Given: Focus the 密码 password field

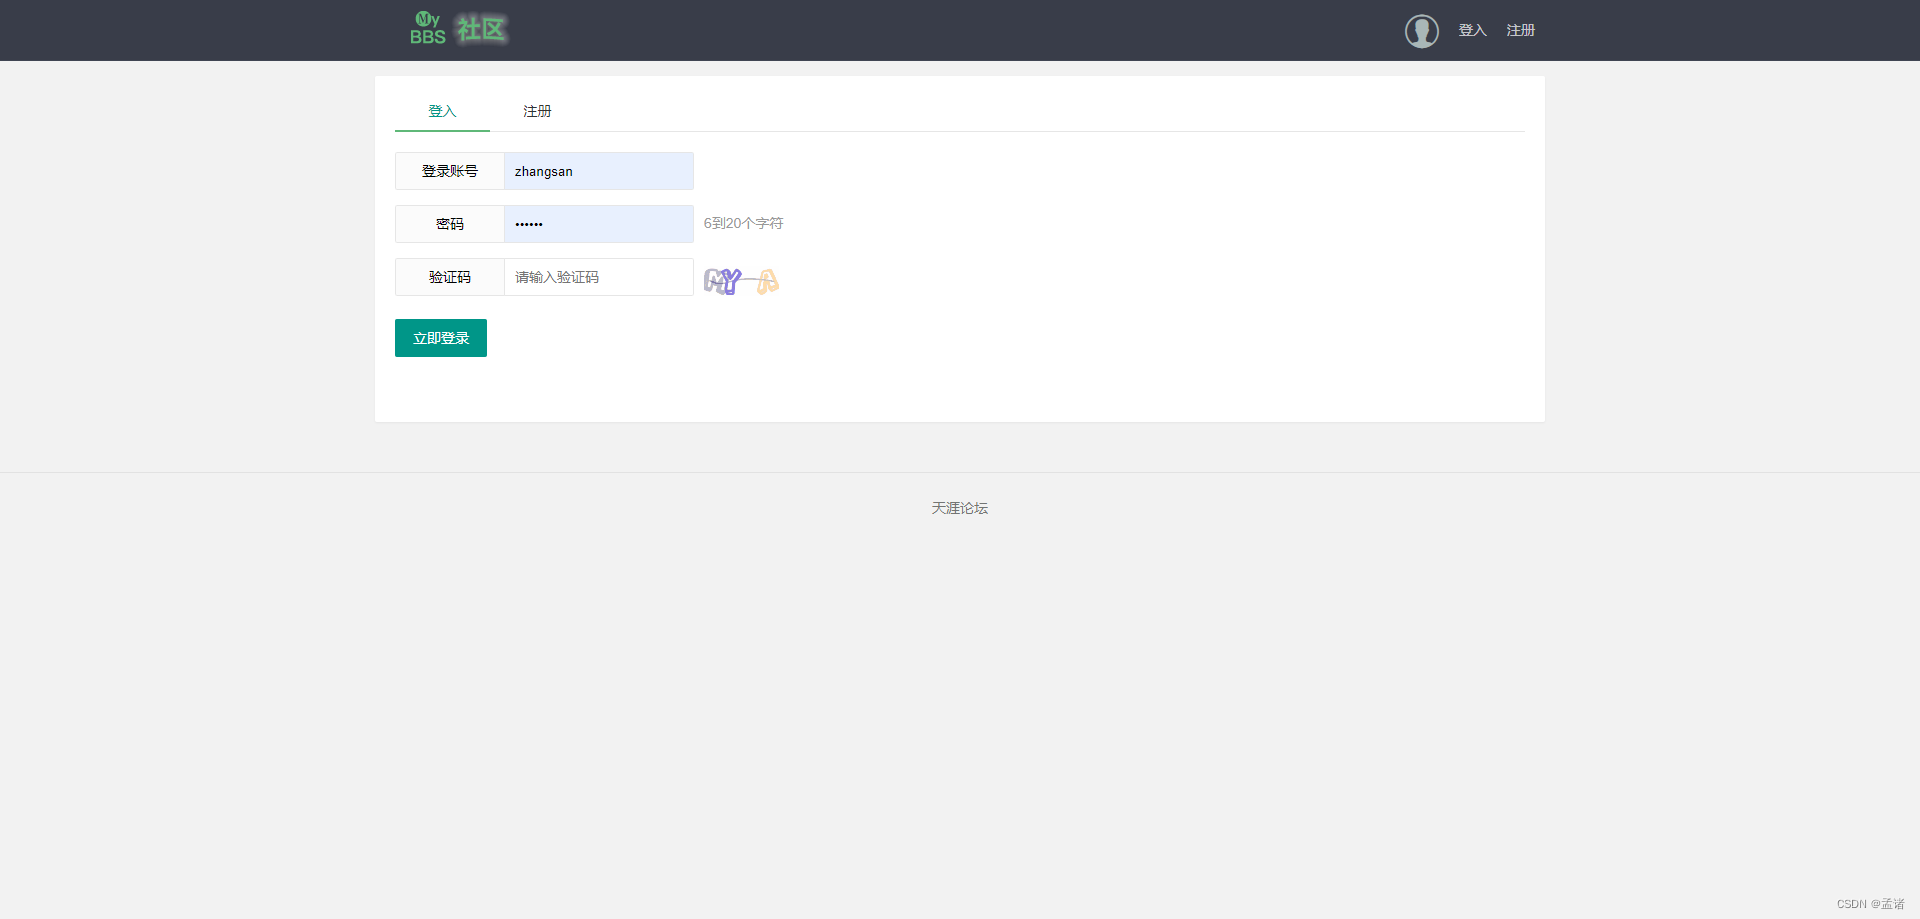Looking at the screenshot, I should [598, 224].
